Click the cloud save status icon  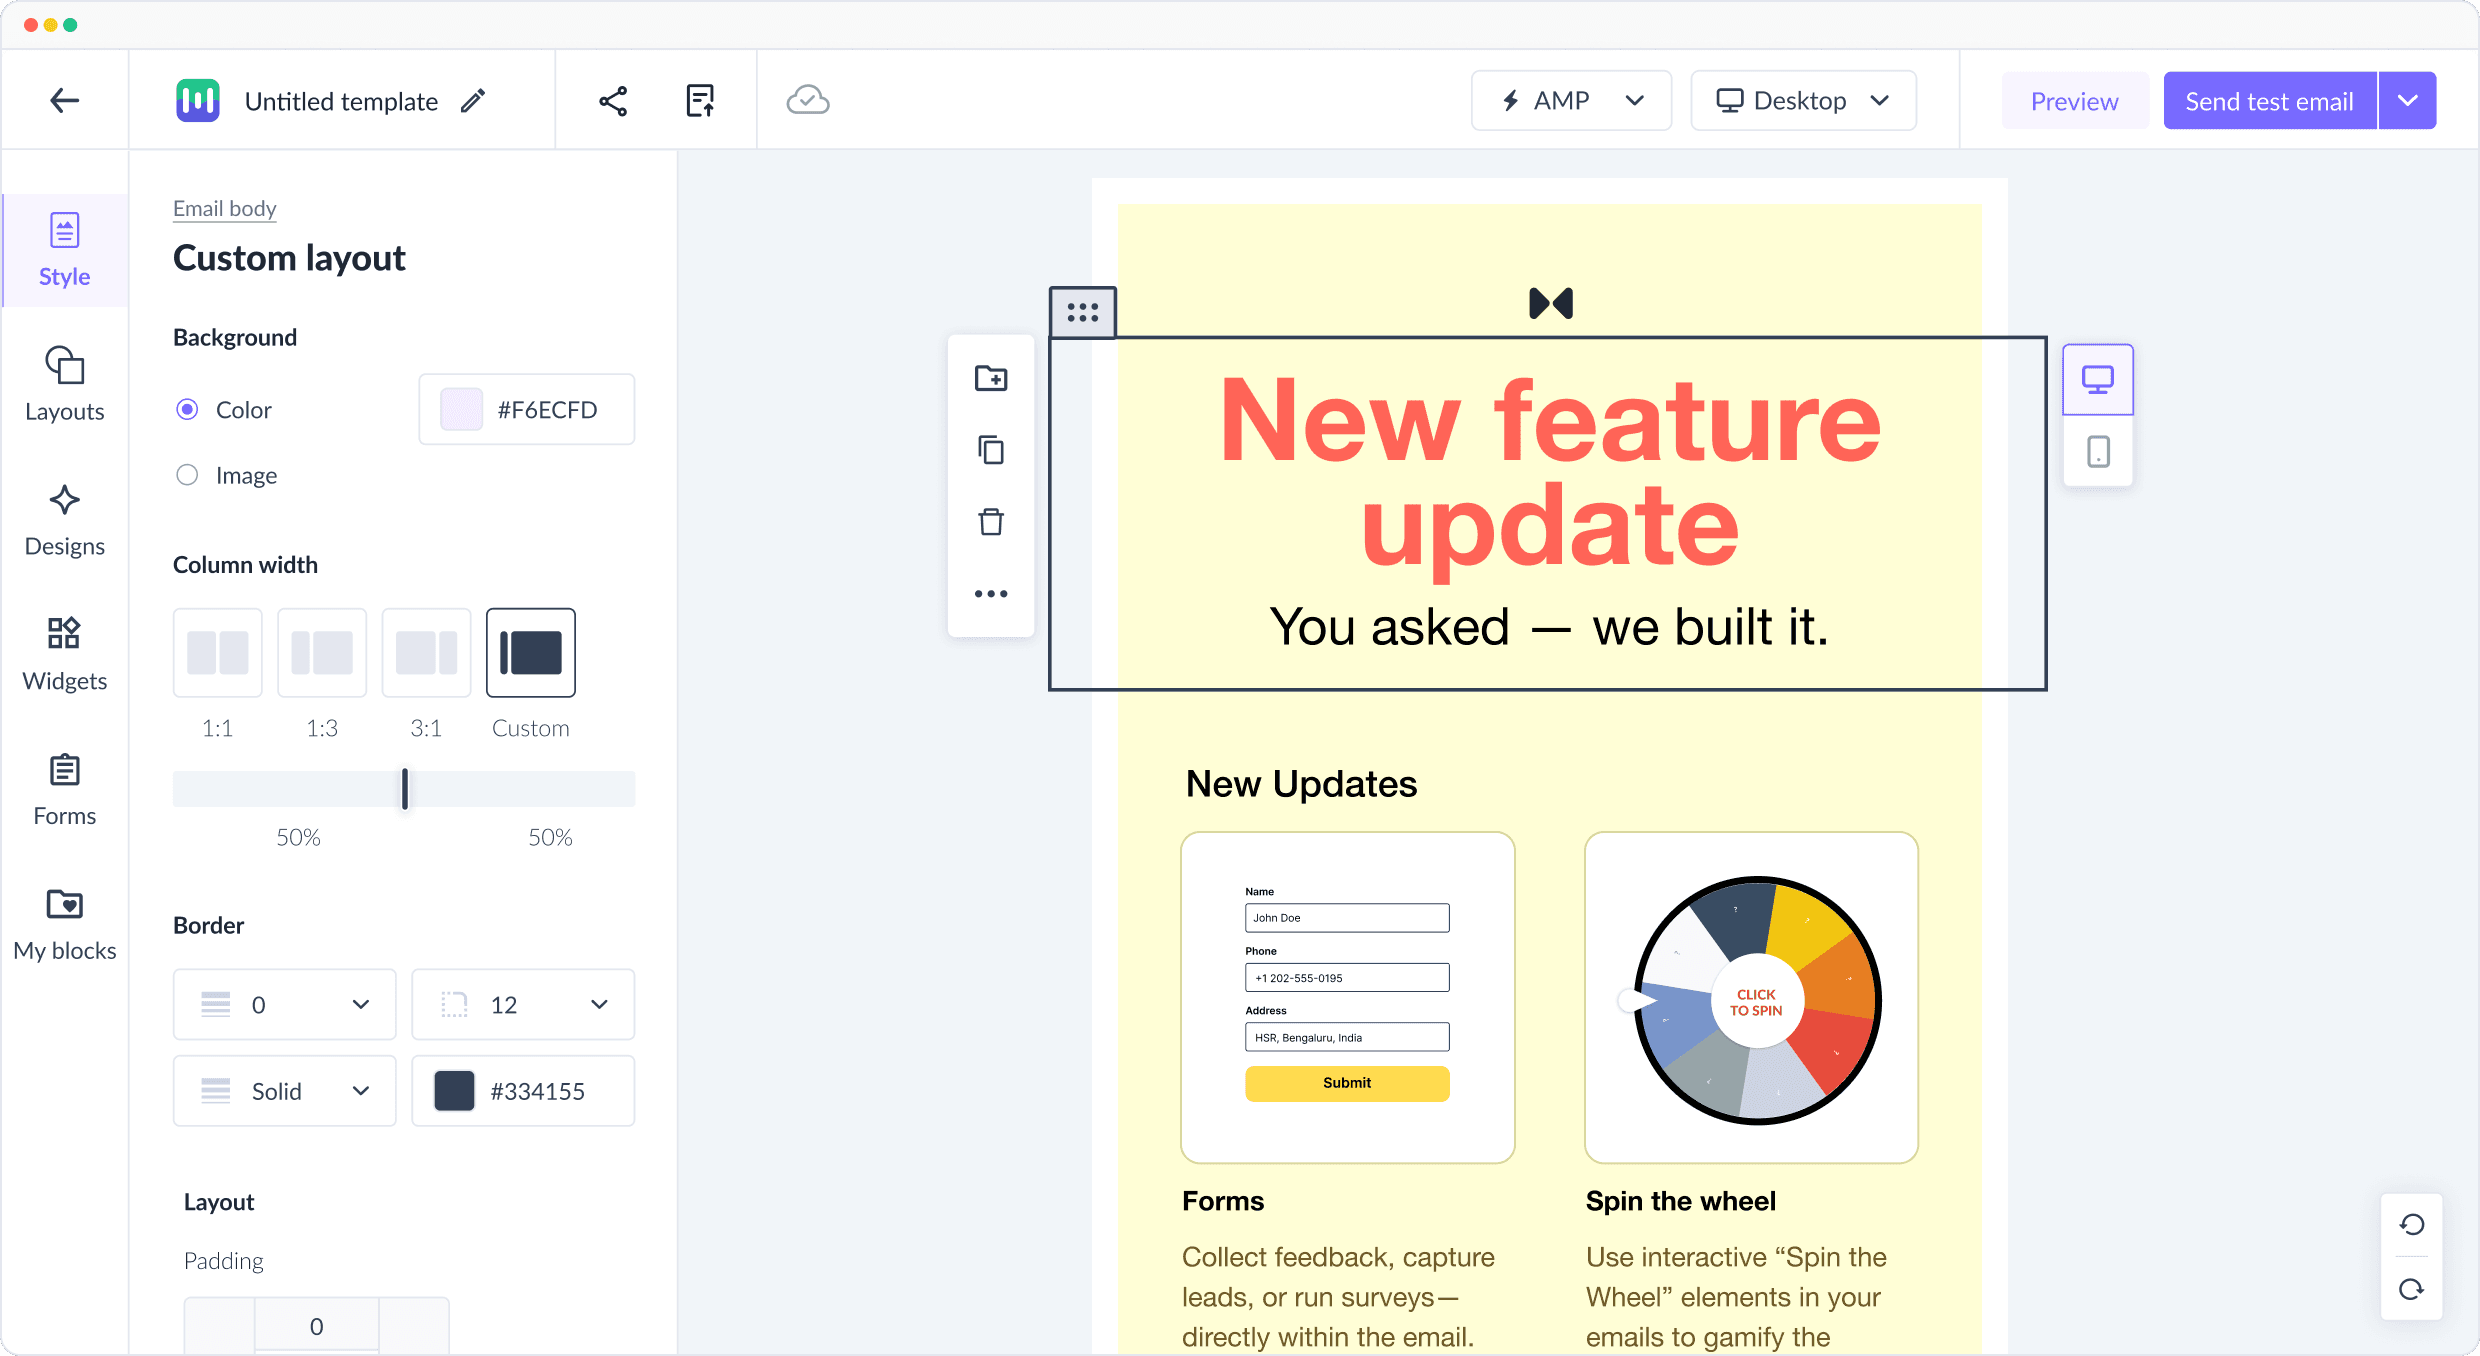(x=808, y=101)
